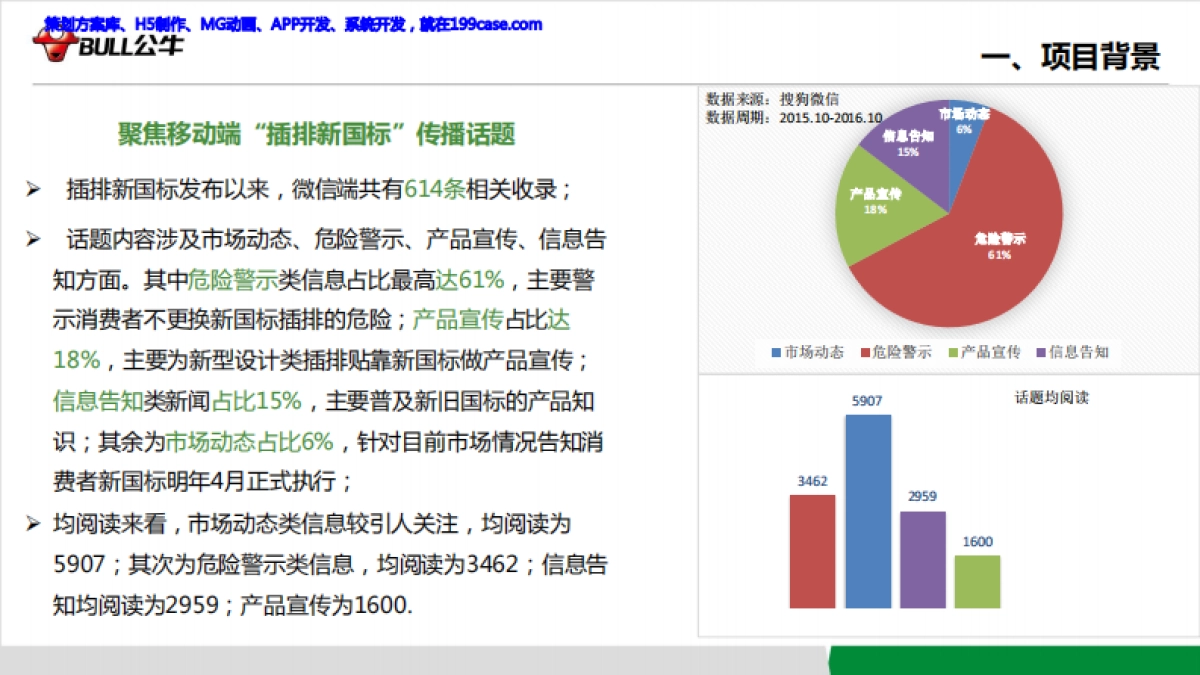Select the green bar labeled 1600

click(977, 581)
